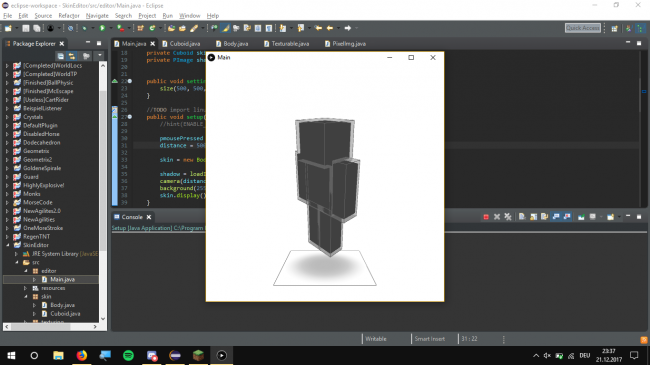The height and width of the screenshot is (365, 650).
Task: Click the Clear Console icon
Action: click(x=522, y=217)
